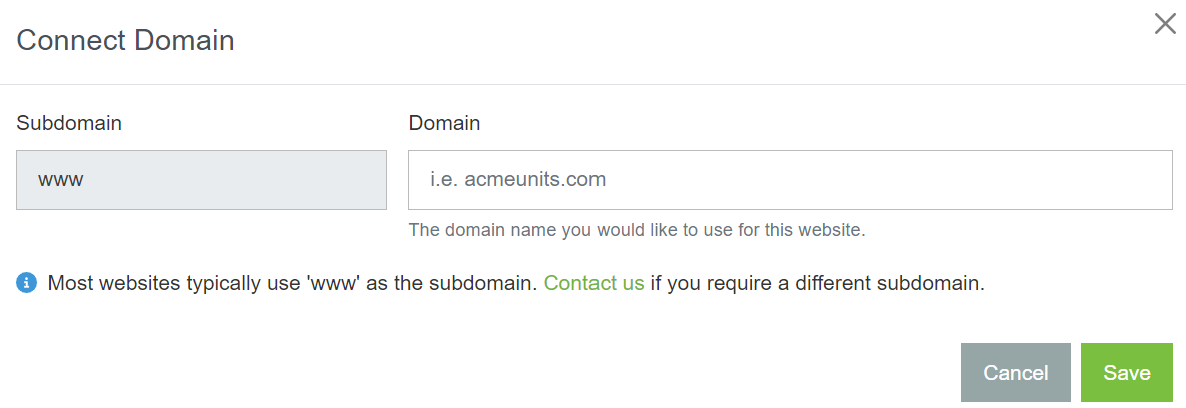
Task: Click the disabled Subdomain www field
Action: pos(201,180)
